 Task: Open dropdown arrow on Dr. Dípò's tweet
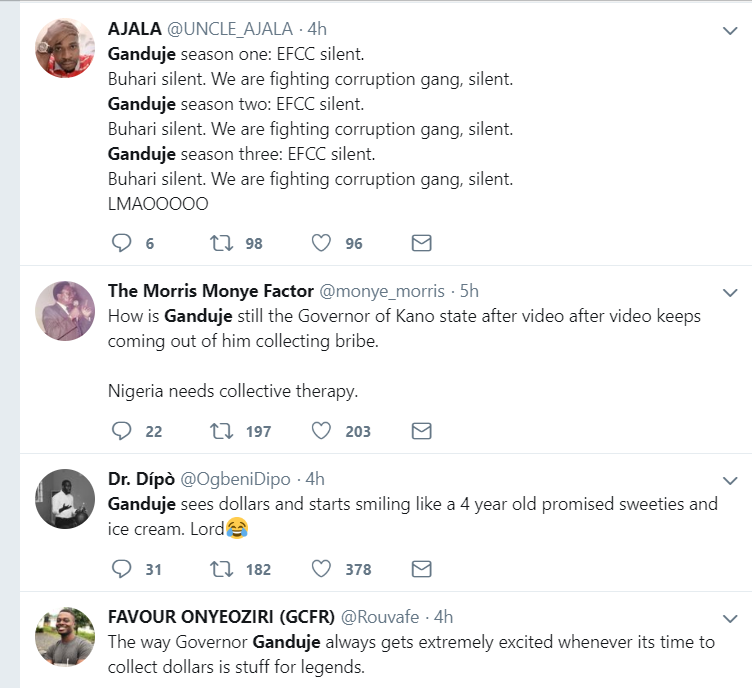(x=730, y=481)
